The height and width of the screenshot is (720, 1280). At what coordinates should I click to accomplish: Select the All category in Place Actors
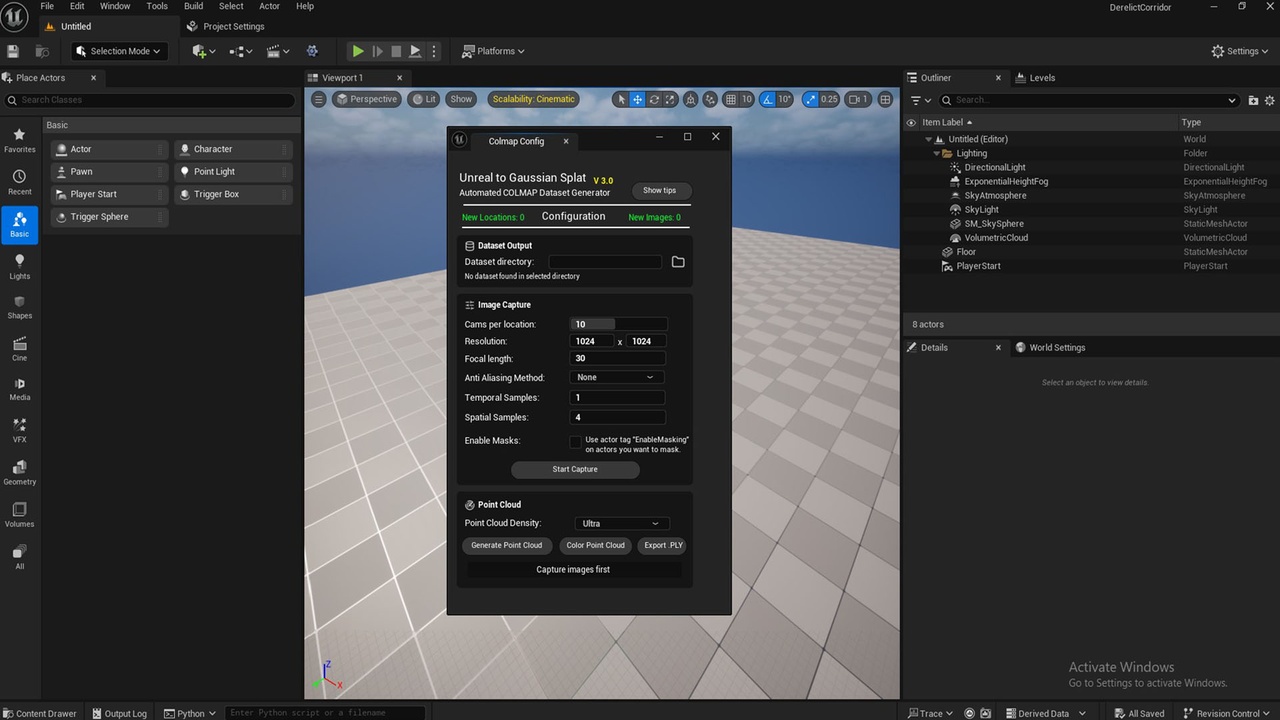point(19,557)
